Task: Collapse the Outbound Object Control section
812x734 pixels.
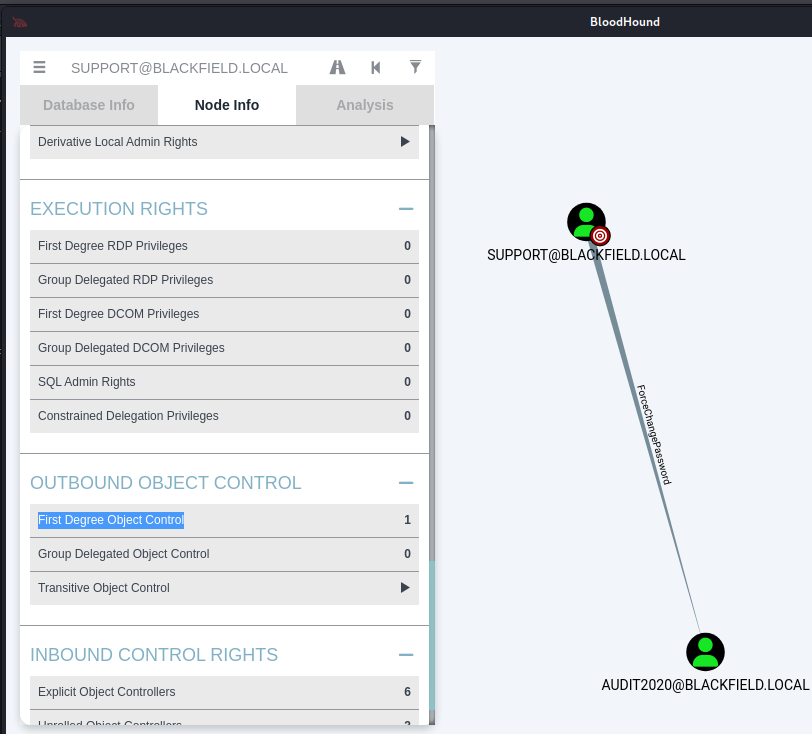Action: pos(406,483)
